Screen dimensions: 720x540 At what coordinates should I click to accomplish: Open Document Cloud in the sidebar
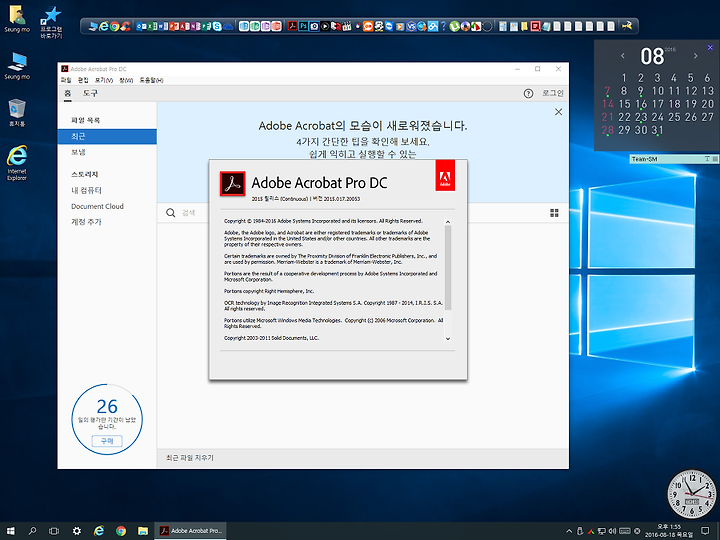click(97, 206)
